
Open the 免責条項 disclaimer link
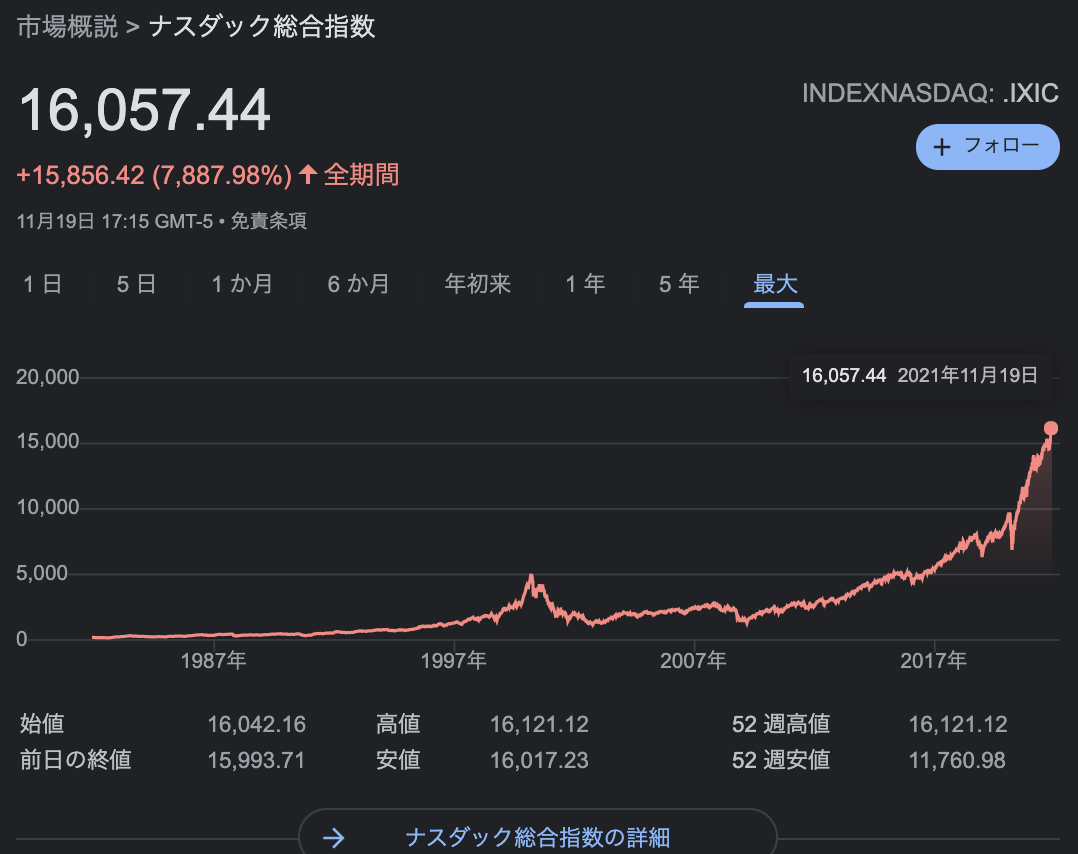(x=269, y=221)
